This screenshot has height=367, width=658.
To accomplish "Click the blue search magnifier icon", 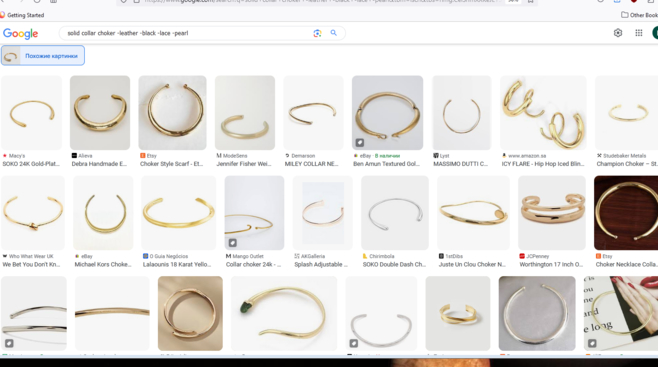I will click(x=334, y=33).
